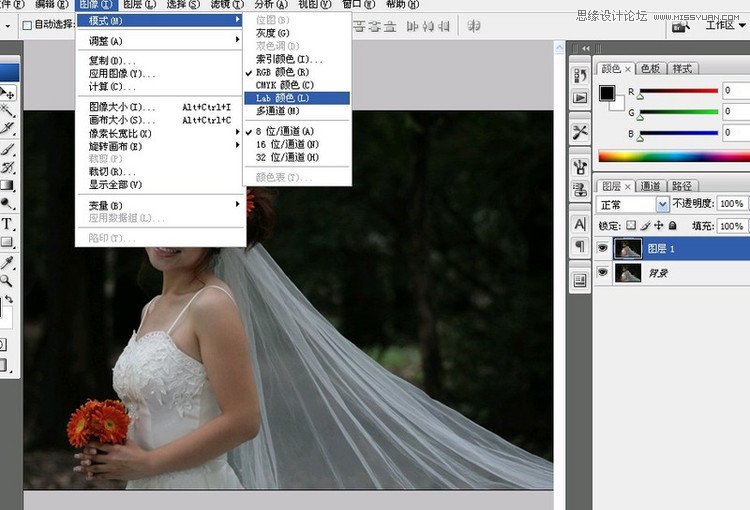
Task: Select the Eyedropper tool
Action: tap(7, 262)
